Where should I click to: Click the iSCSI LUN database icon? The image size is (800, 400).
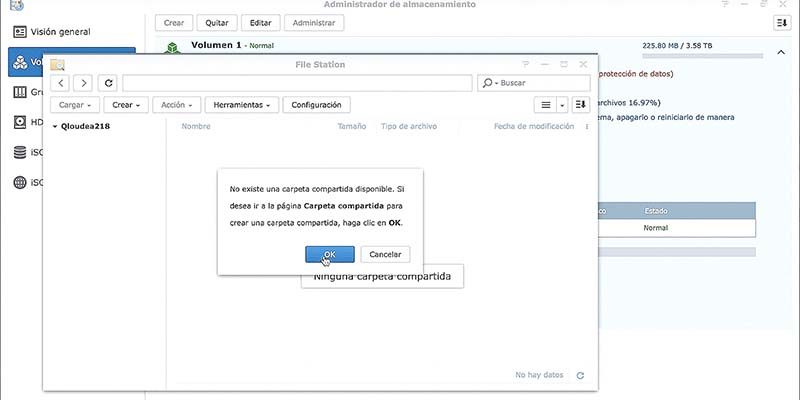coord(20,152)
